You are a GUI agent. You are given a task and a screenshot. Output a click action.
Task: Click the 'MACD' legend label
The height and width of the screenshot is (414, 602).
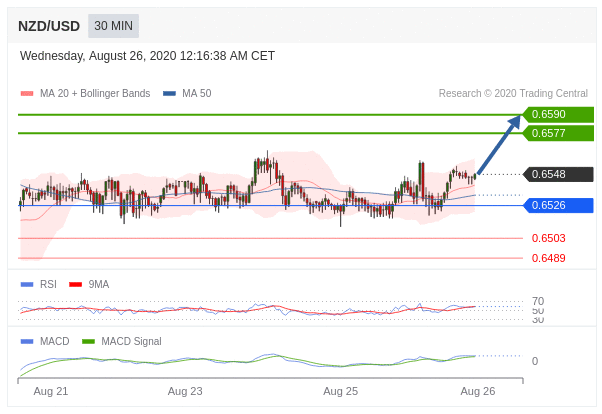(x=55, y=341)
